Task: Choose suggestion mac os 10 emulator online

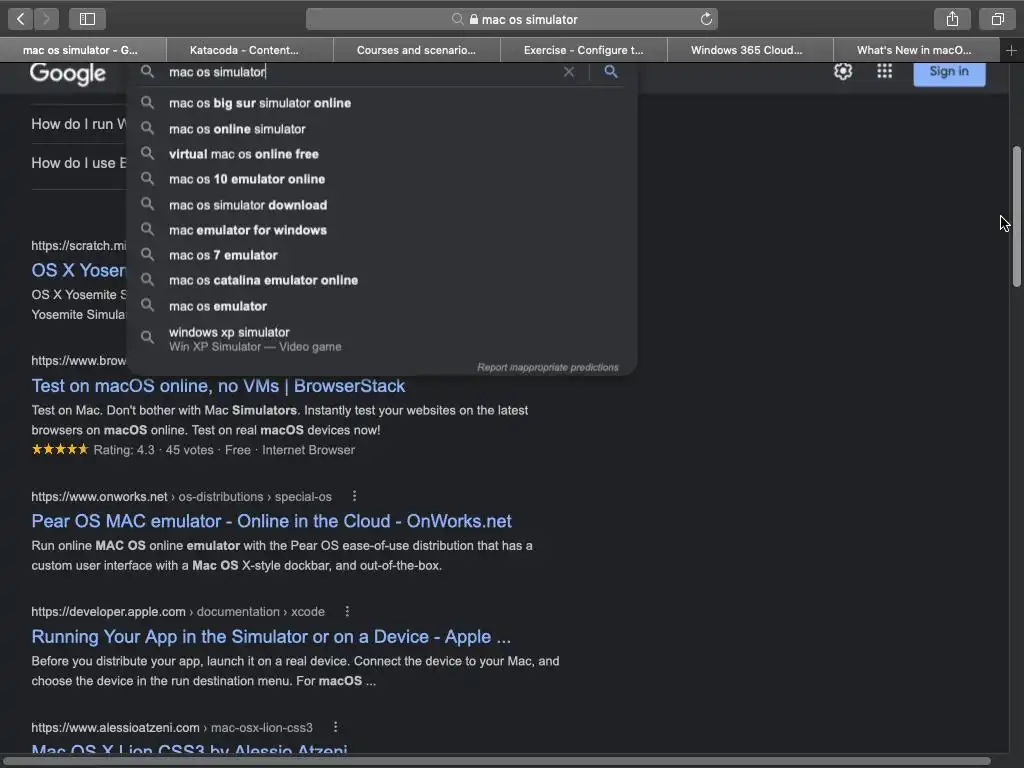Action: [382, 179]
